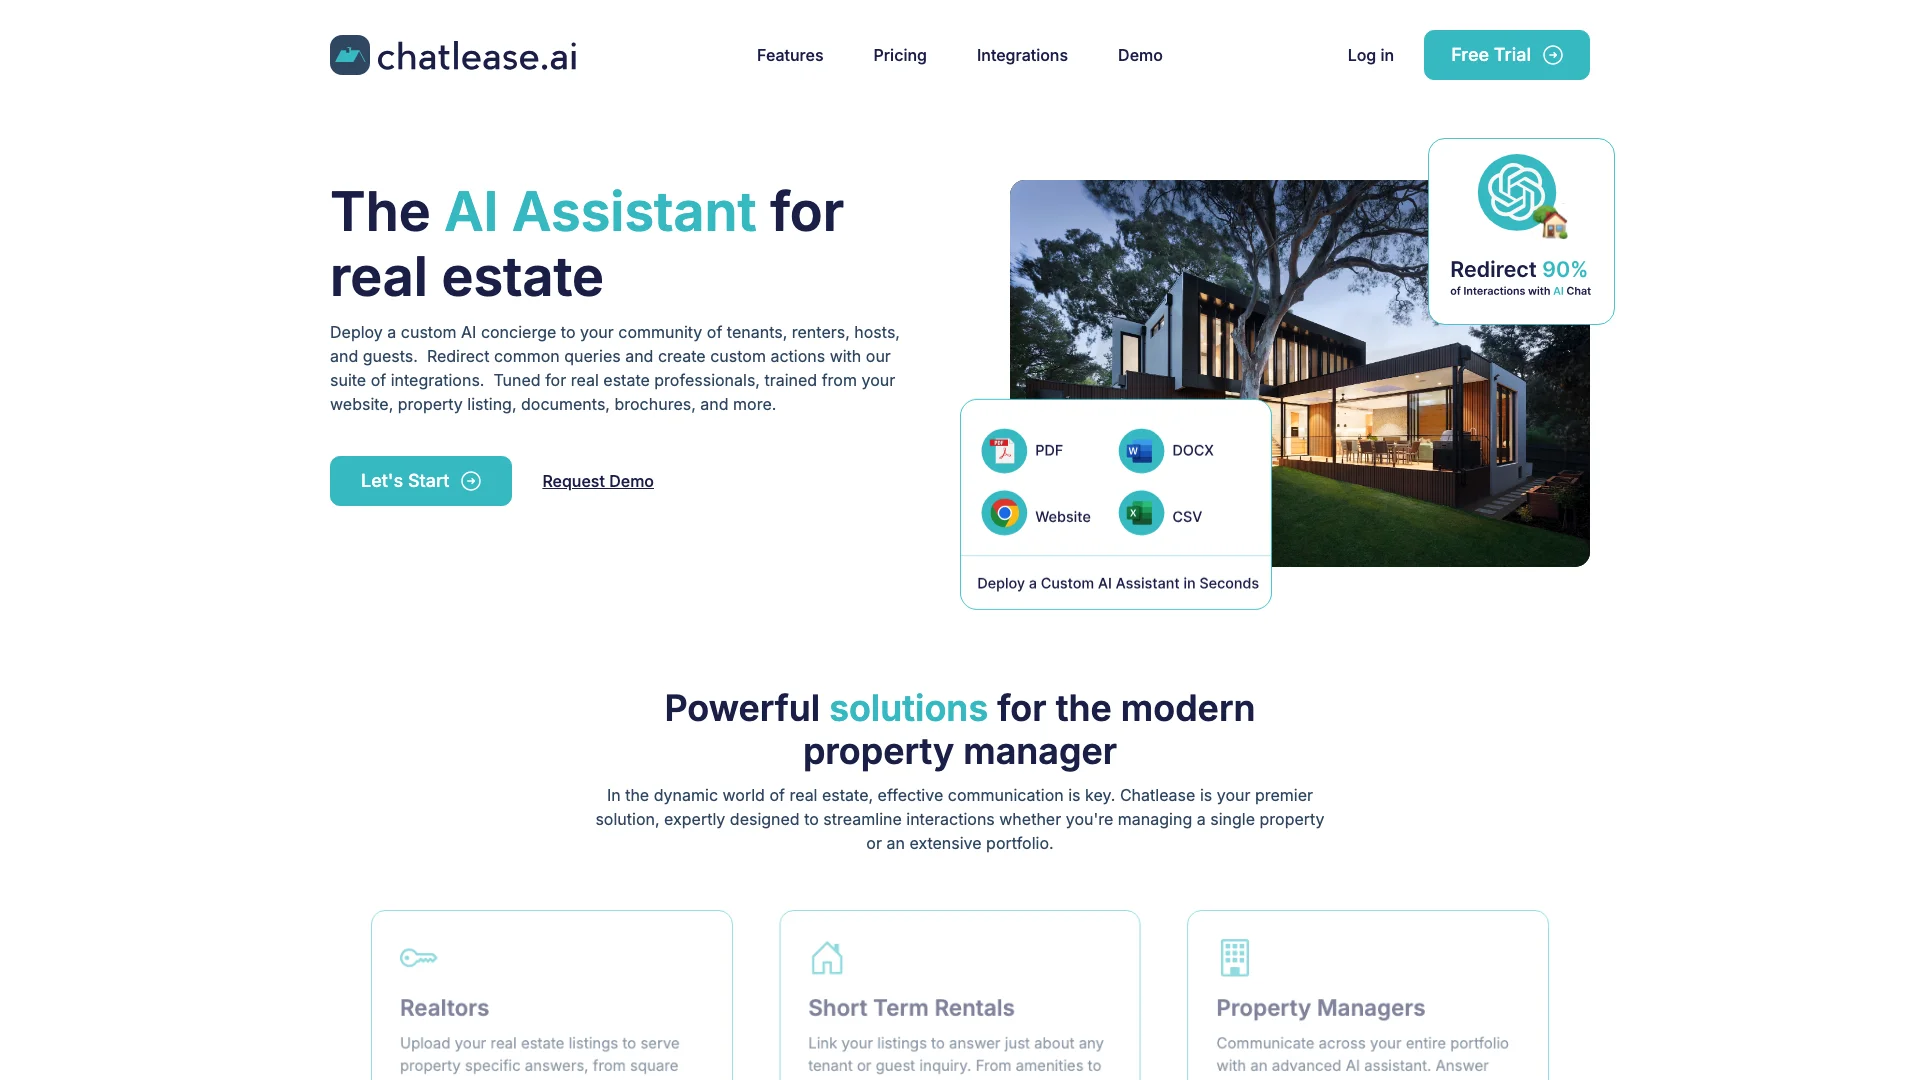Click the Short Term Rentals house icon

pos(827,955)
